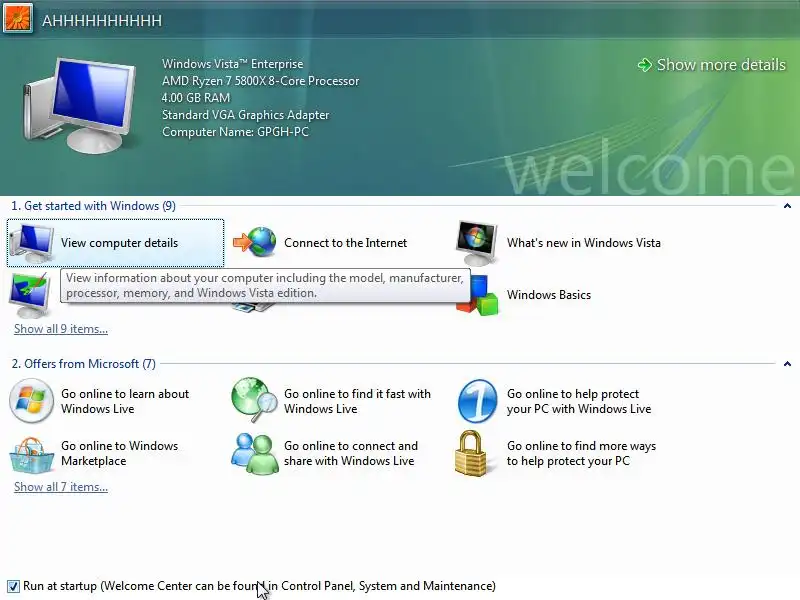Viewport: 800px width, 600px height.
Task: Click the Offers from Microsoft (7) heading
Action: [84, 364]
